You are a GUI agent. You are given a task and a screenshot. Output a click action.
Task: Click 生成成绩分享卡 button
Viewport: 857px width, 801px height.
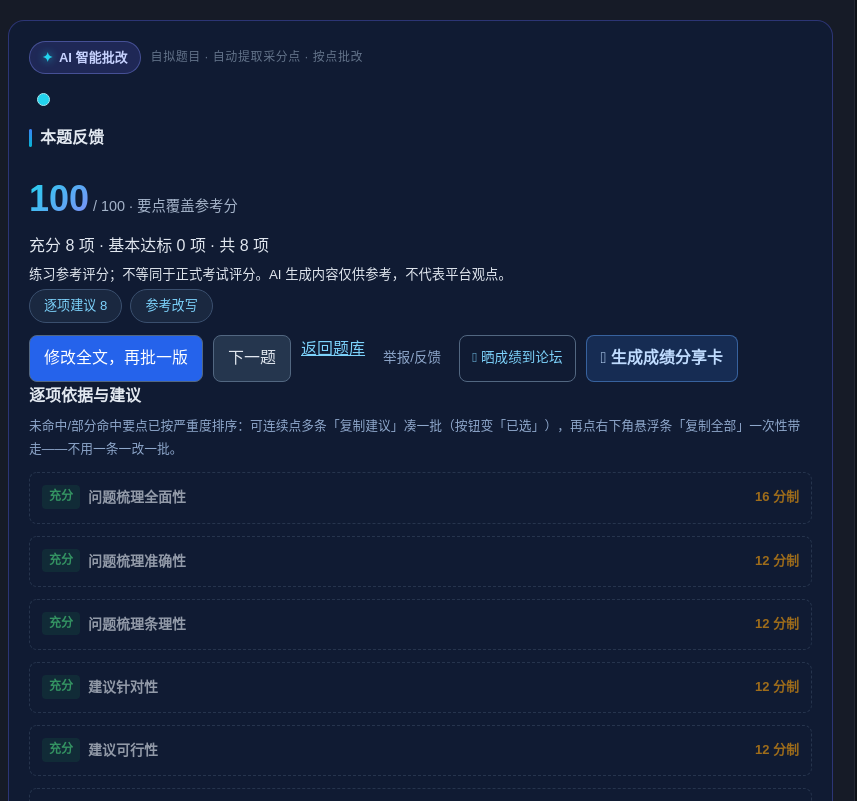pos(662,358)
